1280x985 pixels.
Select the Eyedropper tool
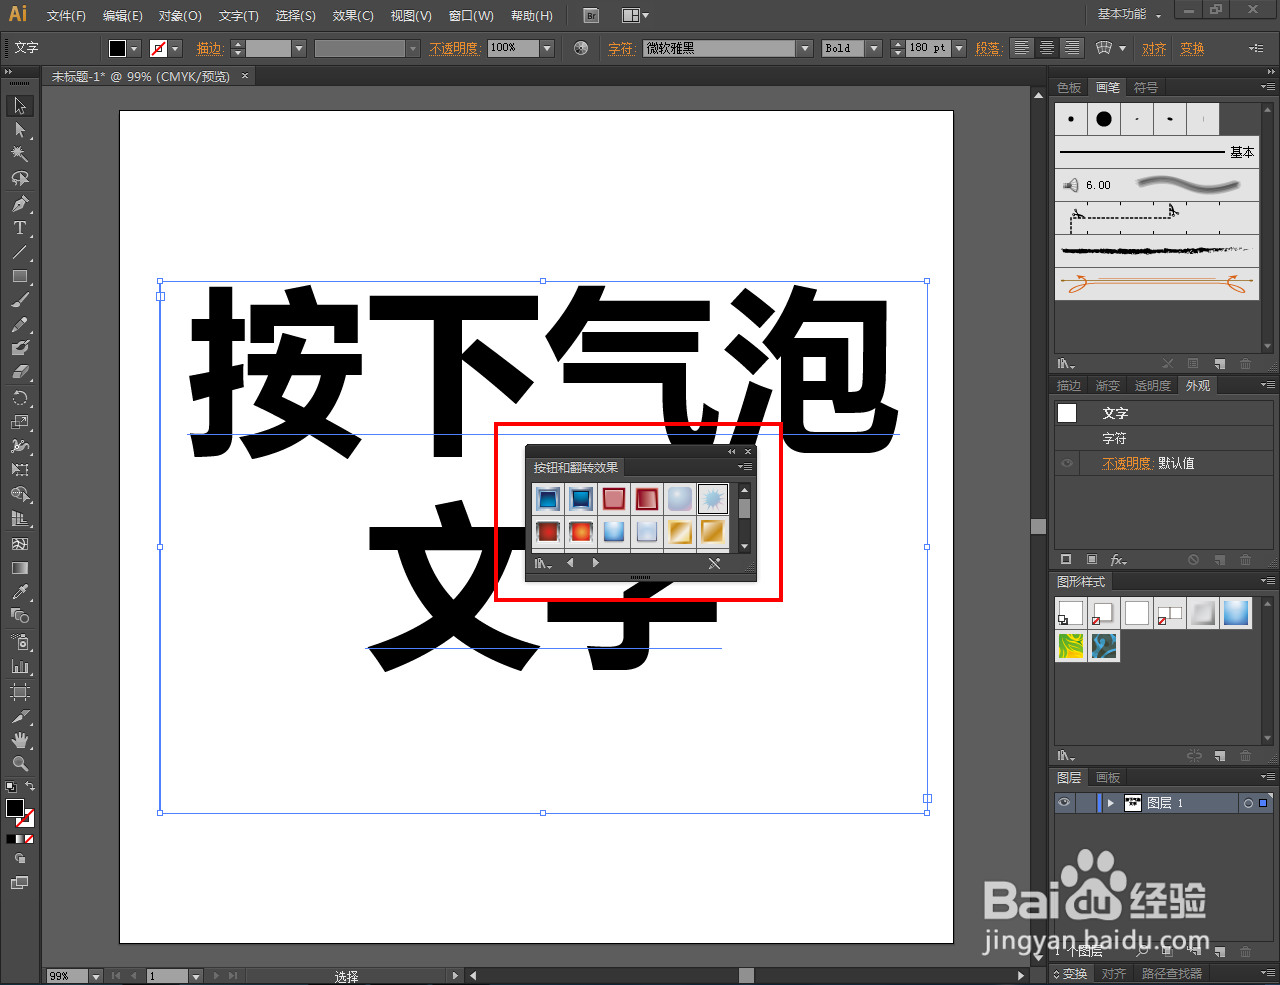click(x=20, y=592)
